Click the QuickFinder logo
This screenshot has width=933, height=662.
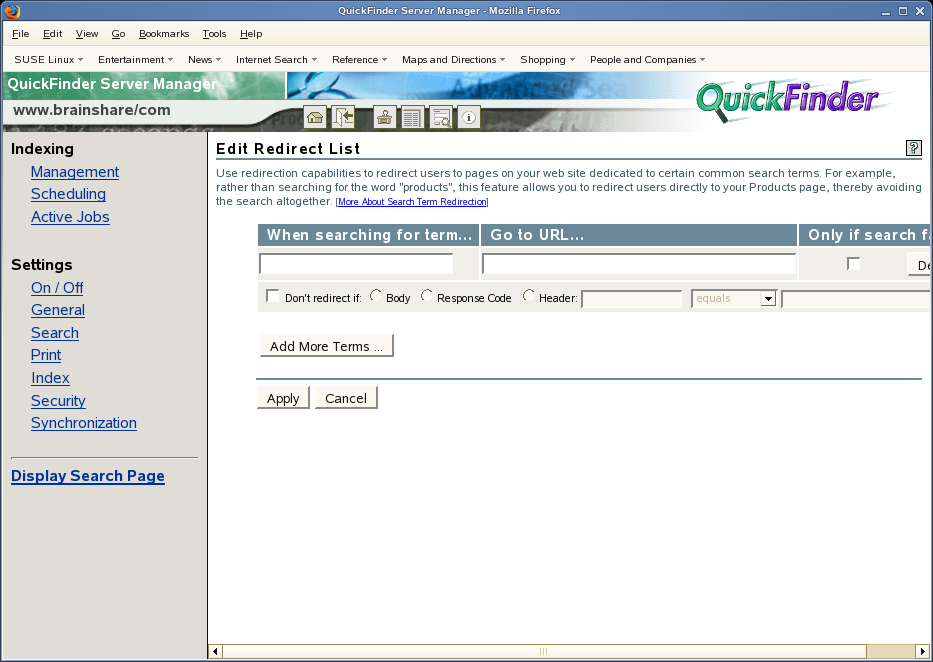point(788,100)
